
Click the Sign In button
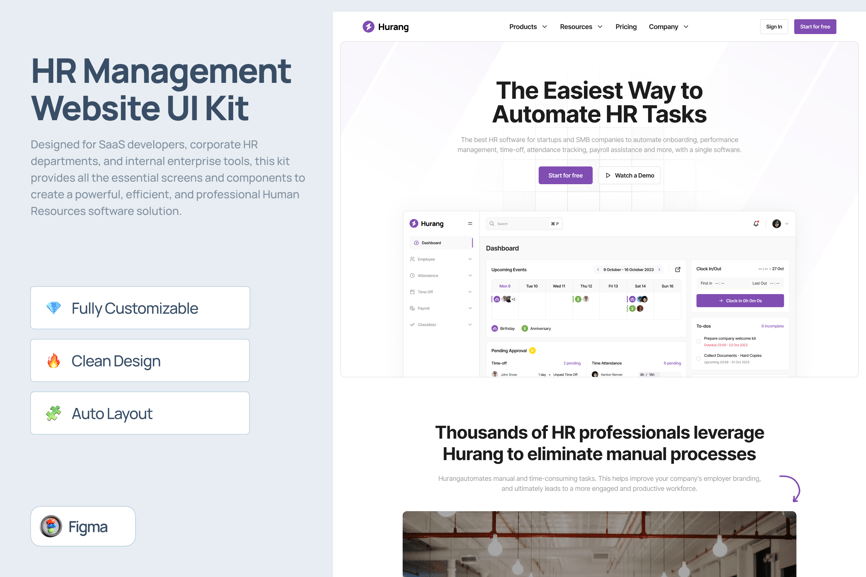[x=774, y=27]
